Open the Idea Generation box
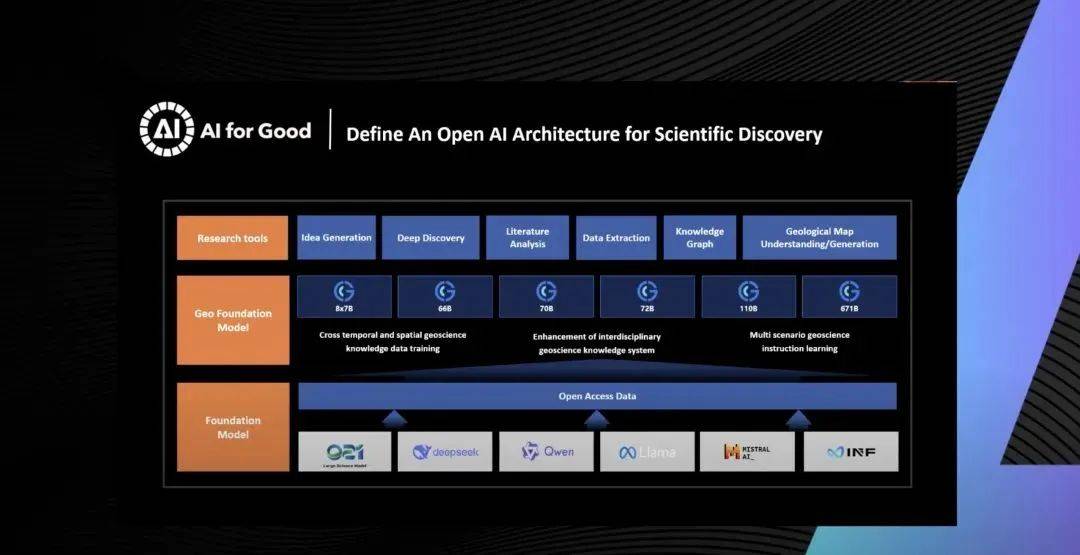 (336, 238)
